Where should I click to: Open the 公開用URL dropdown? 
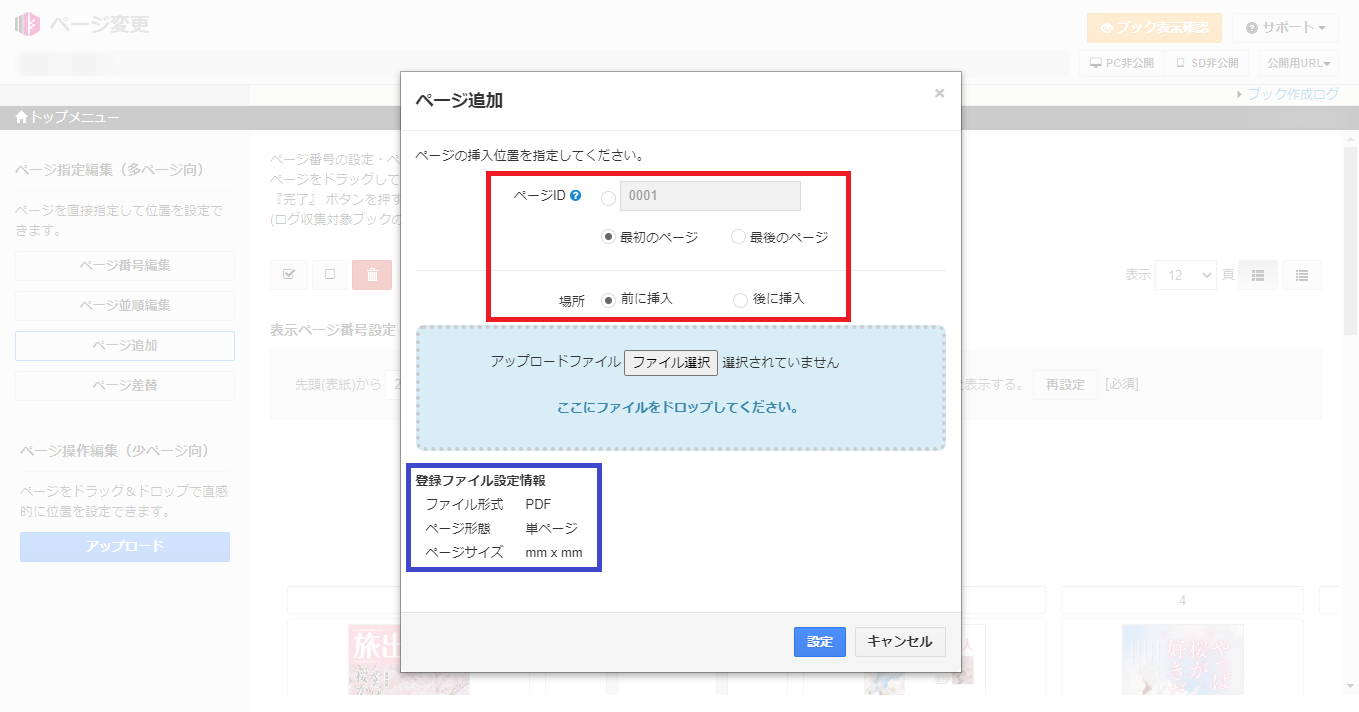tap(1298, 62)
